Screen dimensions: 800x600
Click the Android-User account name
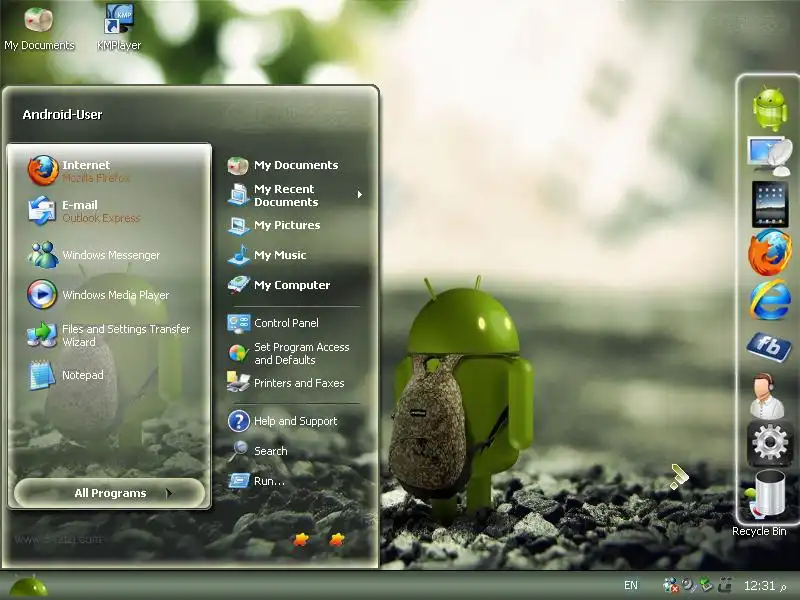62,115
